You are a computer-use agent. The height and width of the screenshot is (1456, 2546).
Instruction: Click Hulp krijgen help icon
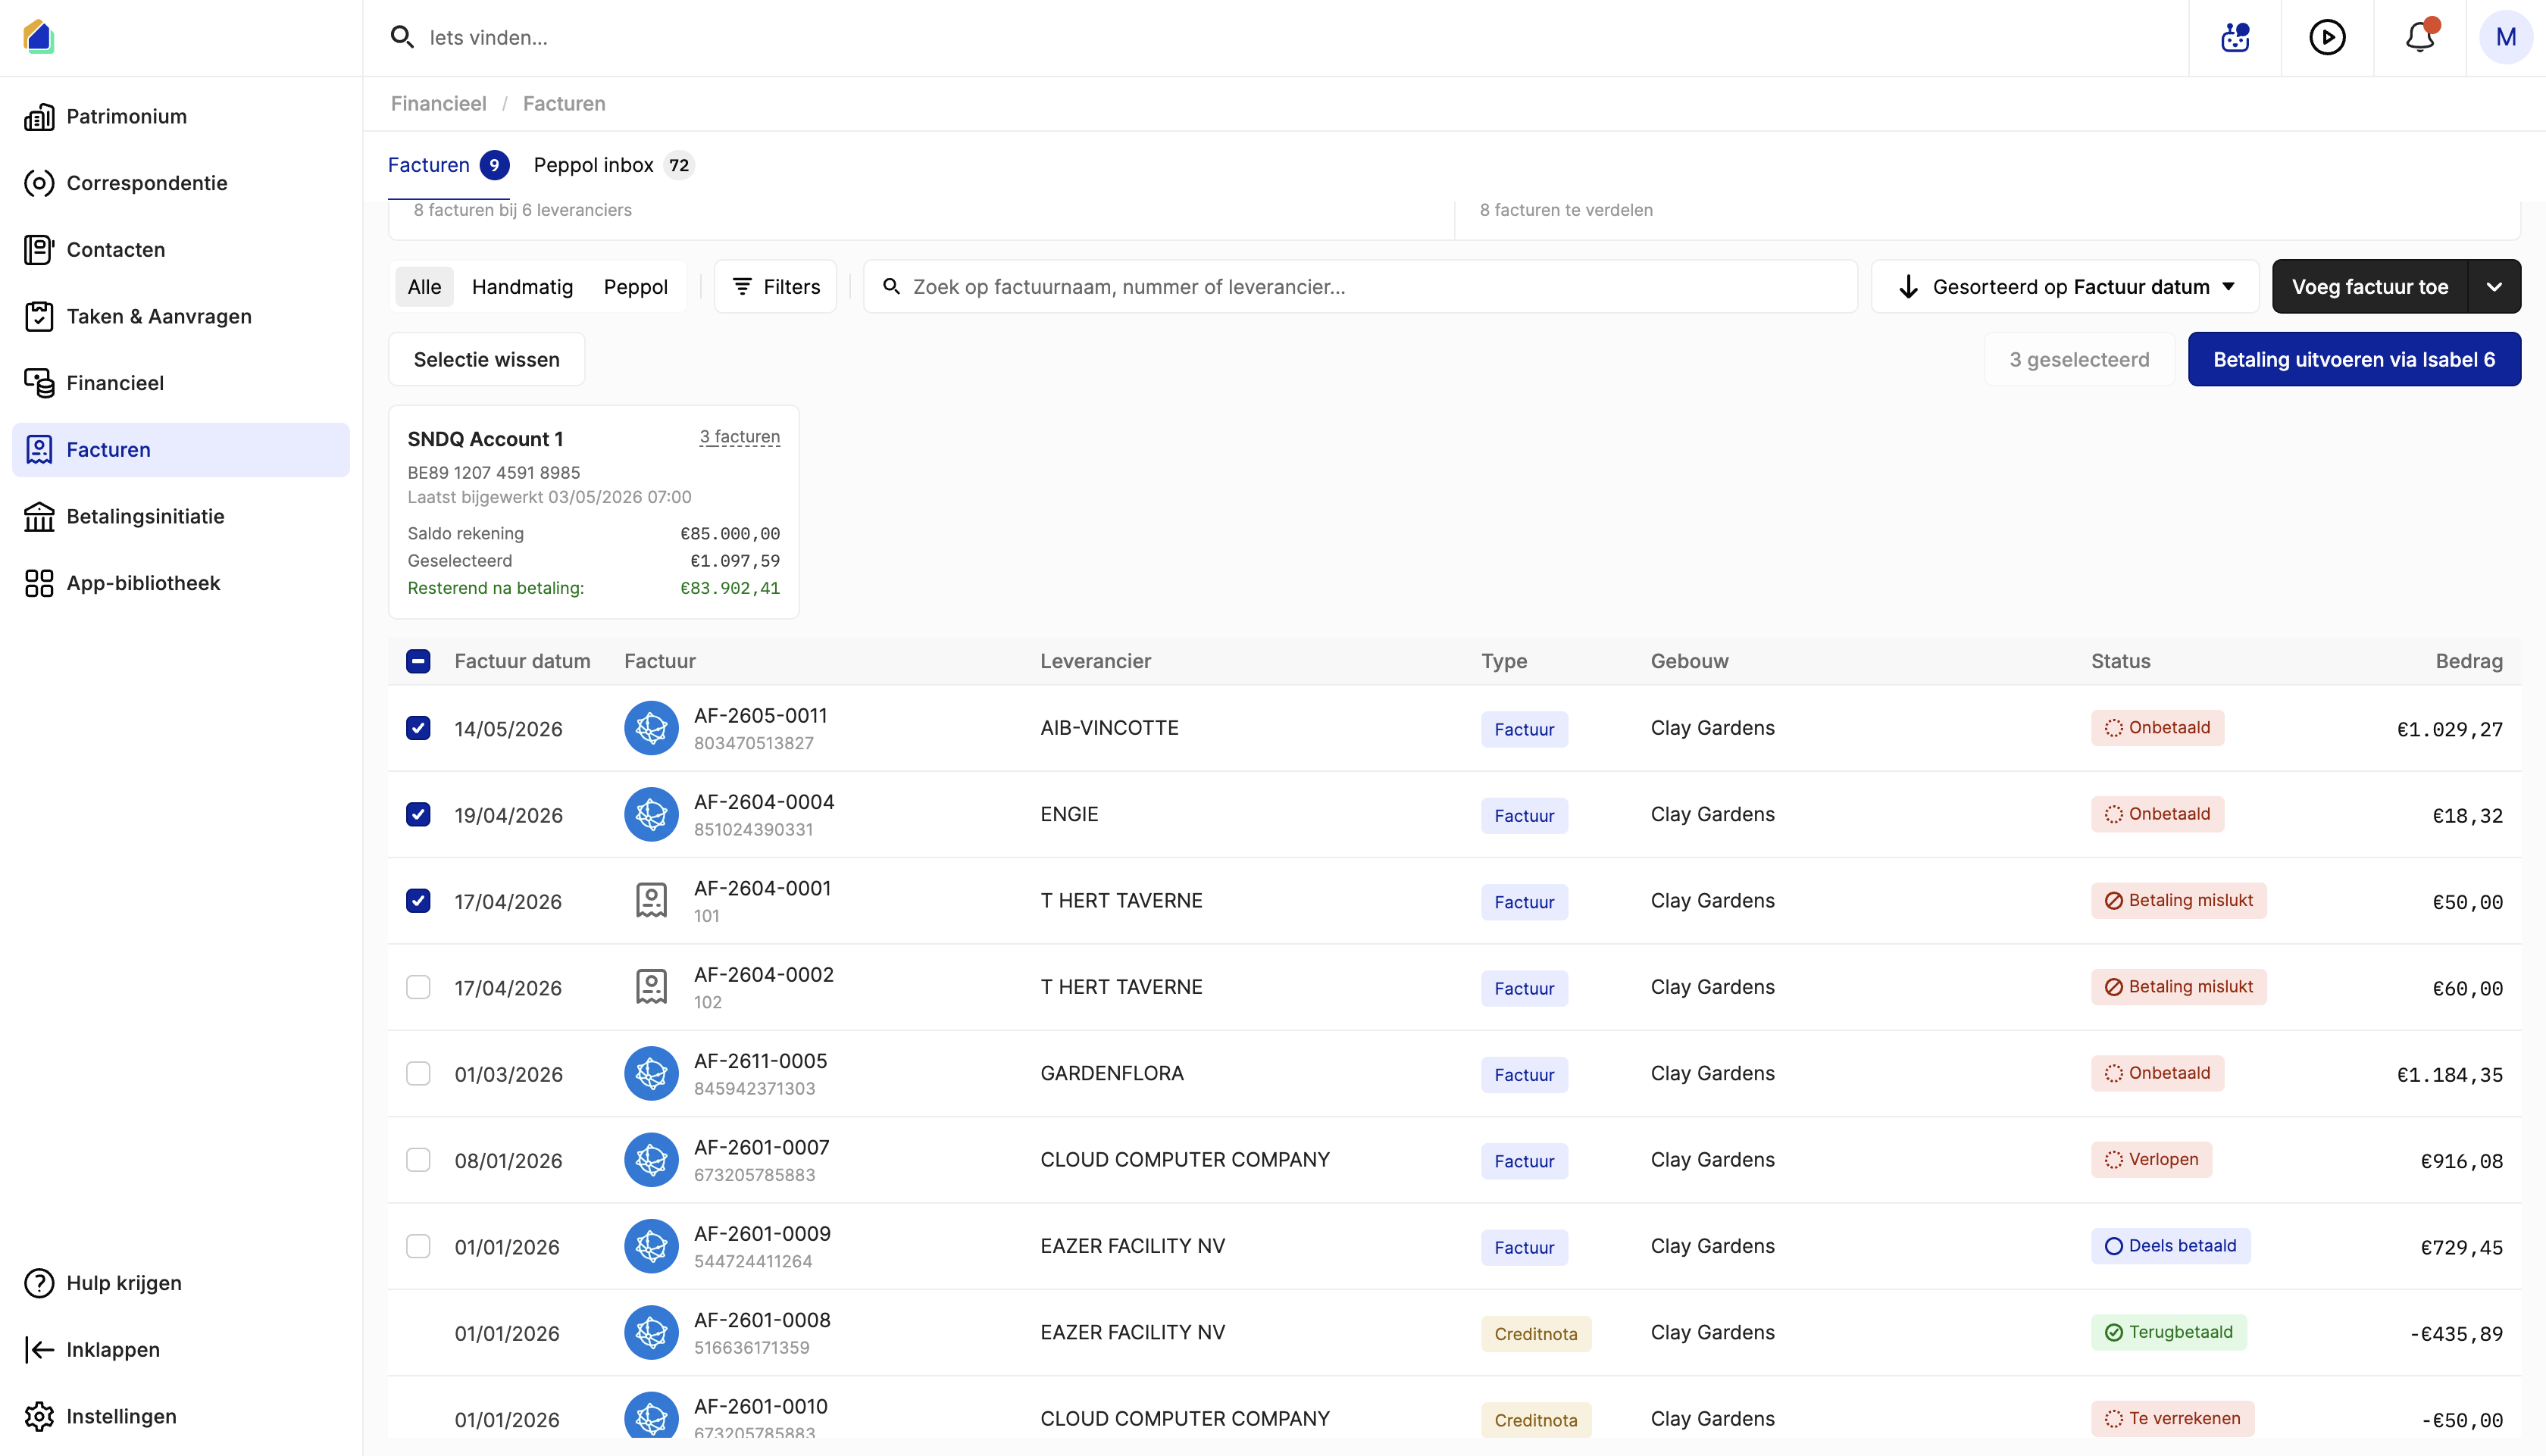coord(39,1283)
